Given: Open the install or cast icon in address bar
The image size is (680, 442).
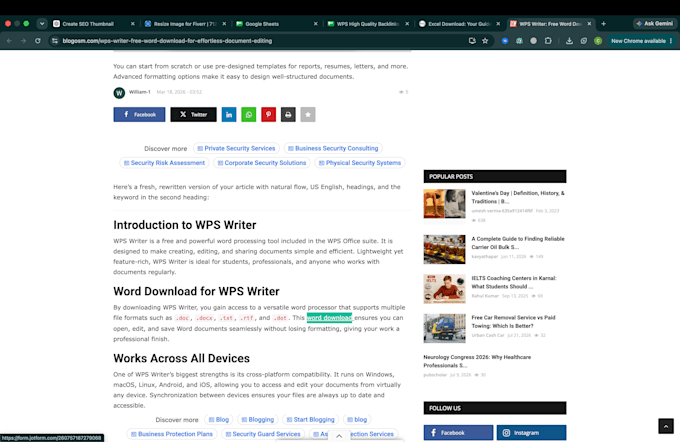Looking at the screenshot, I should [472, 41].
